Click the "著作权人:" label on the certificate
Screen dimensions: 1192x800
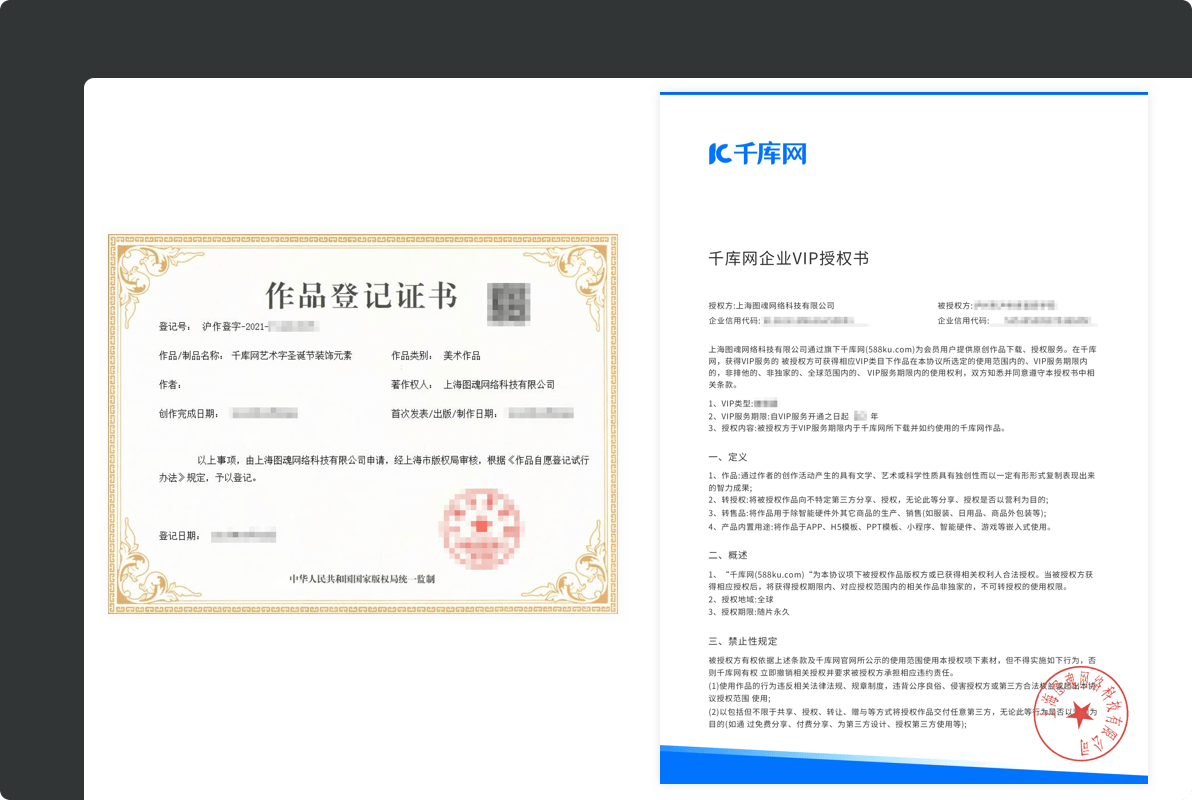coord(412,385)
